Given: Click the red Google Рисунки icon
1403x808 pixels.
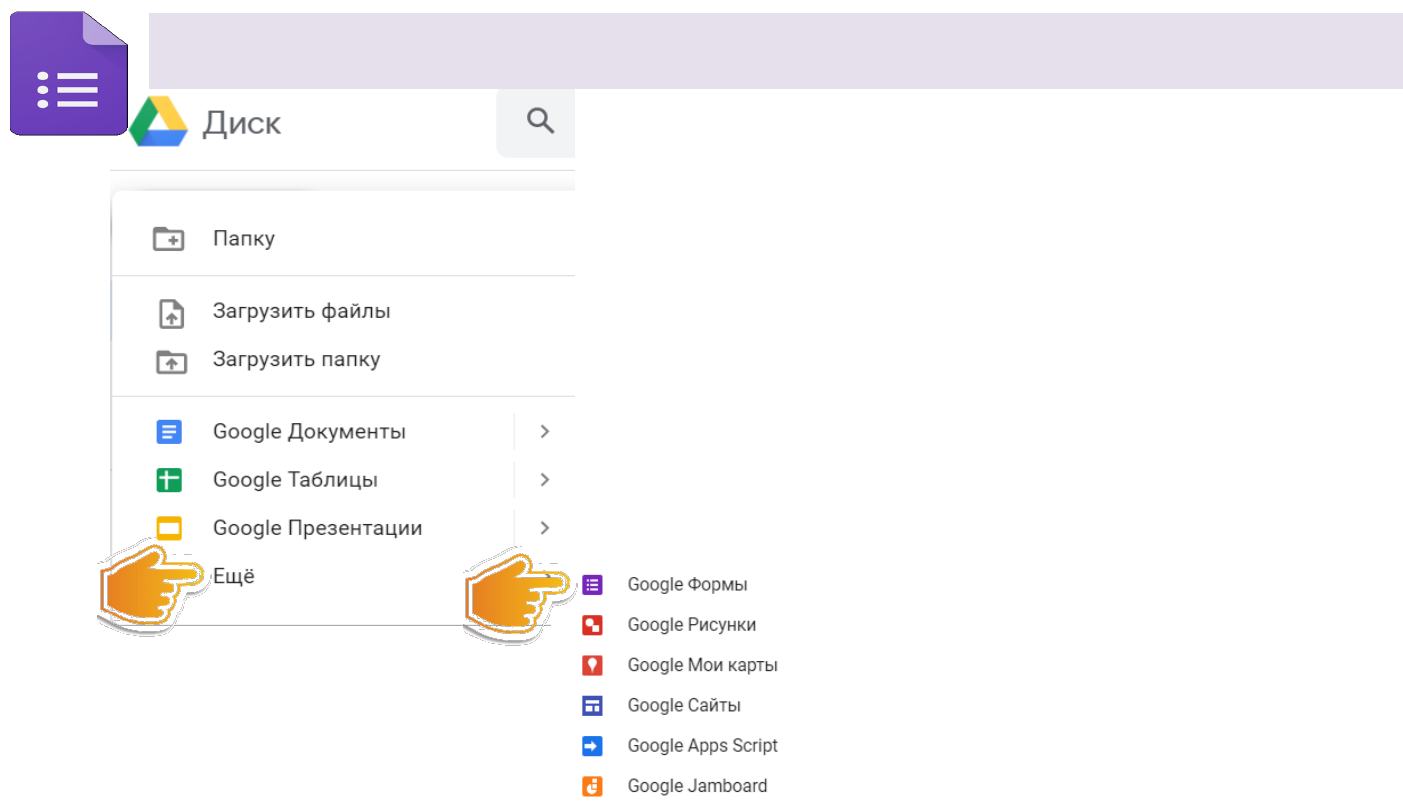Looking at the screenshot, I should point(593,625).
